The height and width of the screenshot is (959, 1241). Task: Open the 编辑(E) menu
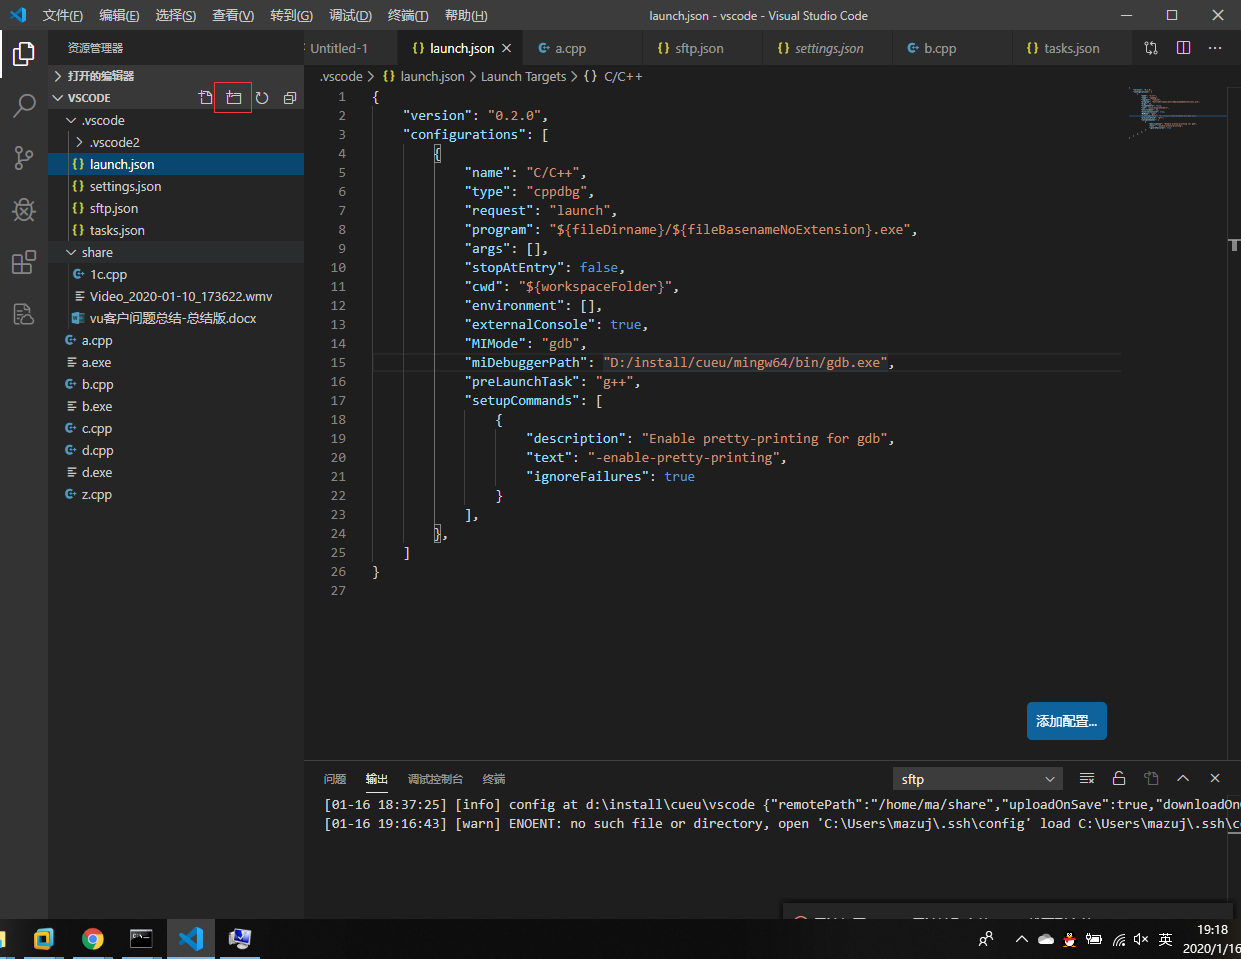[x=119, y=15]
